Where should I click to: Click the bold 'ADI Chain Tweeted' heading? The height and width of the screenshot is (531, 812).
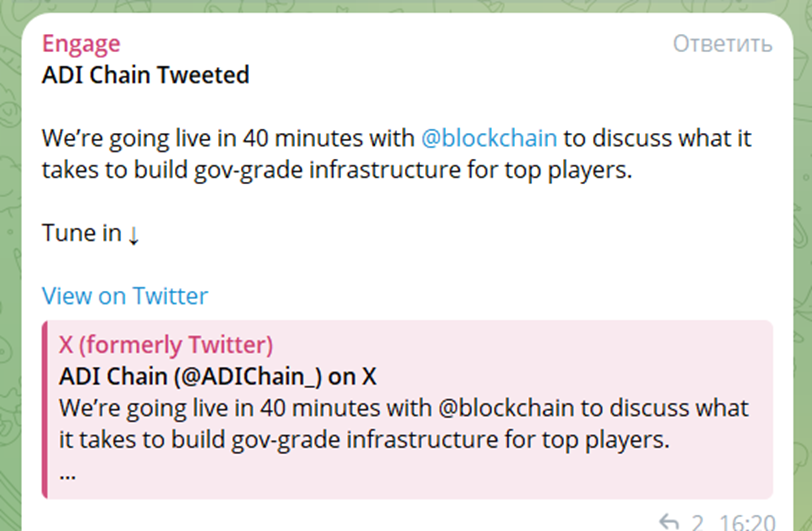click(145, 75)
